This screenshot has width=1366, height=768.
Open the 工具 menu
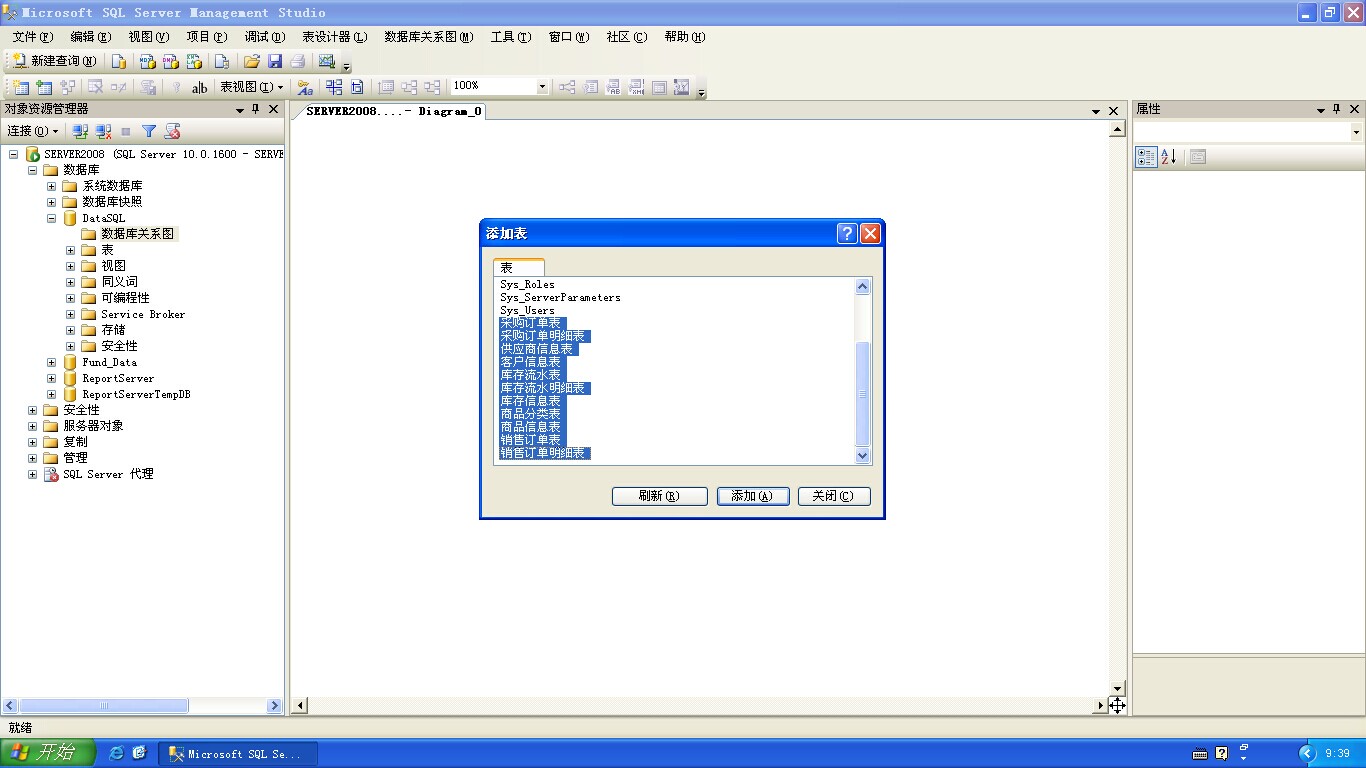click(x=510, y=37)
